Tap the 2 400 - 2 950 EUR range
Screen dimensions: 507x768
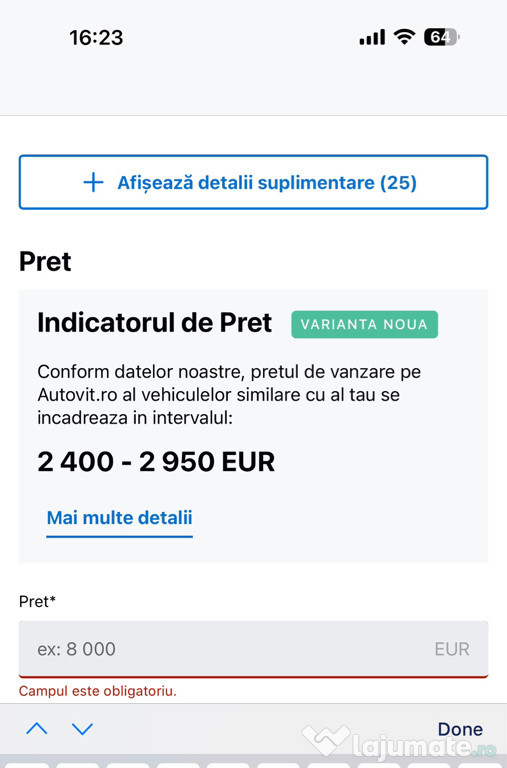(x=156, y=462)
